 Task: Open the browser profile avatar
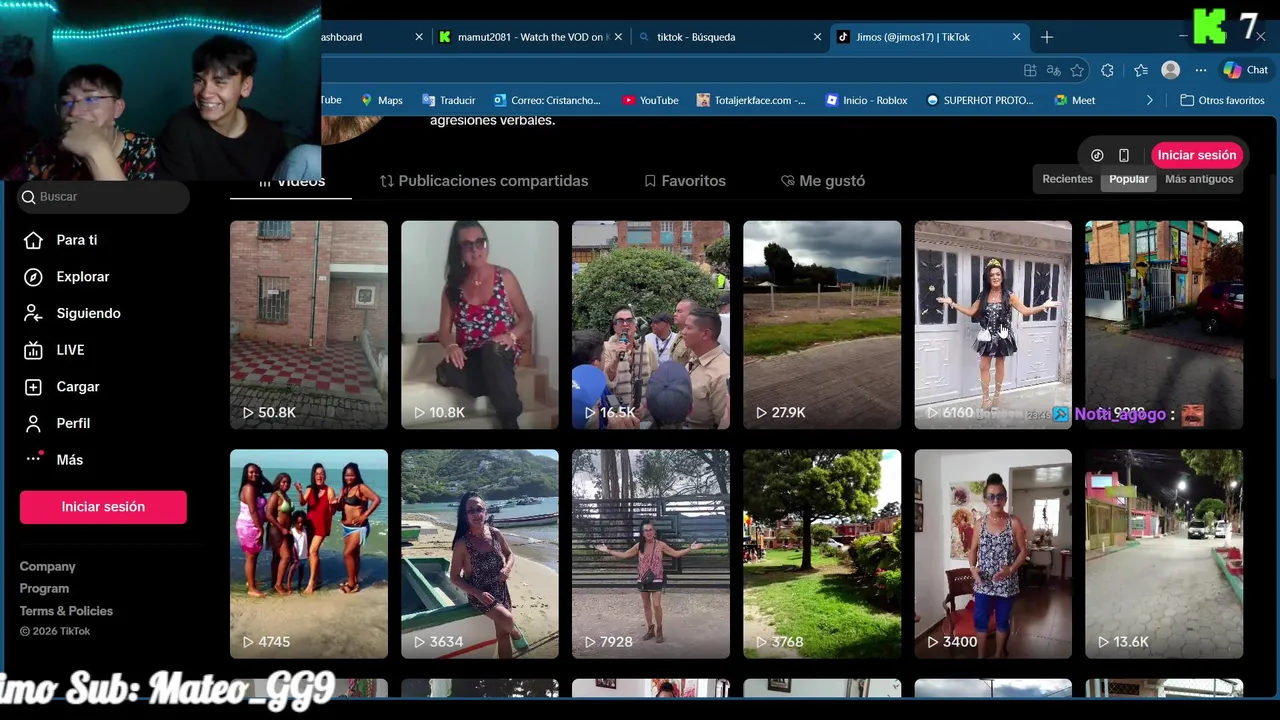(1170, 70)
